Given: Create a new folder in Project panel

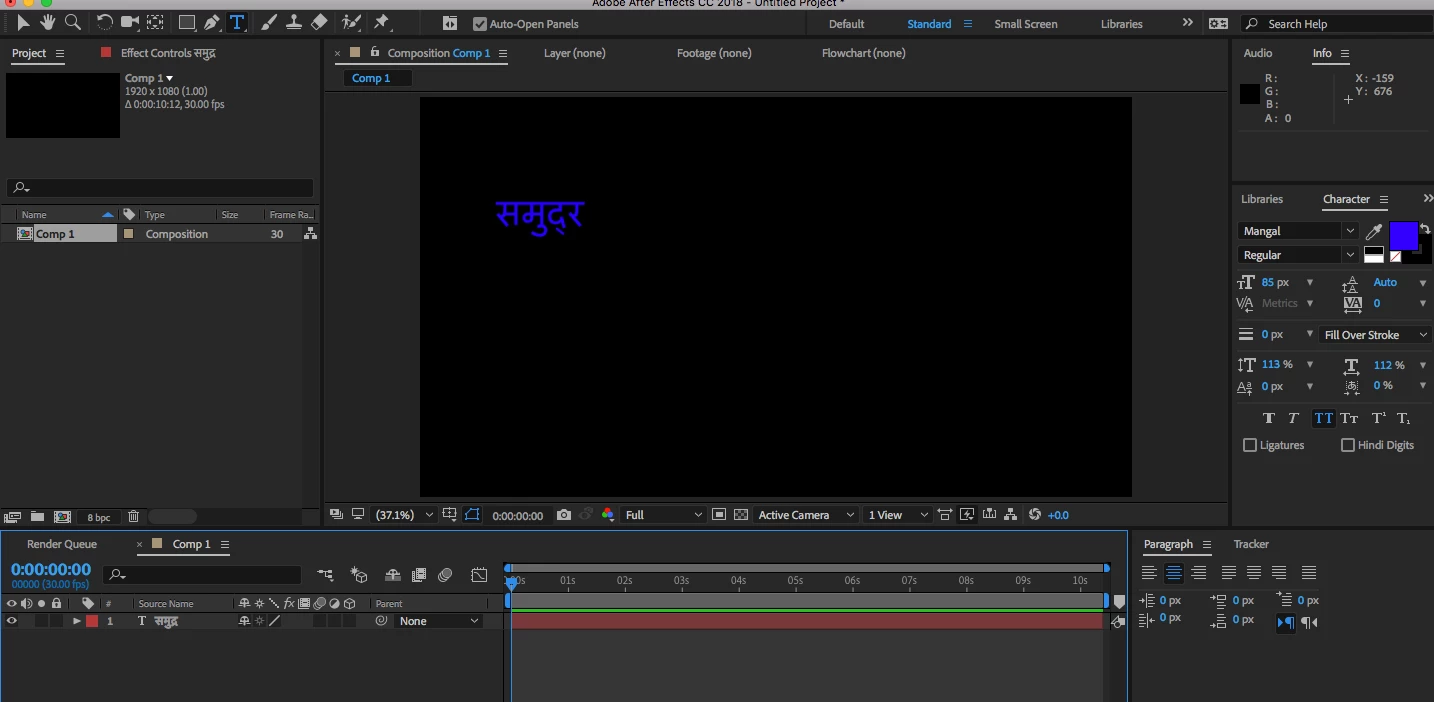Looking at the screenshot, I should click(37, 517).
